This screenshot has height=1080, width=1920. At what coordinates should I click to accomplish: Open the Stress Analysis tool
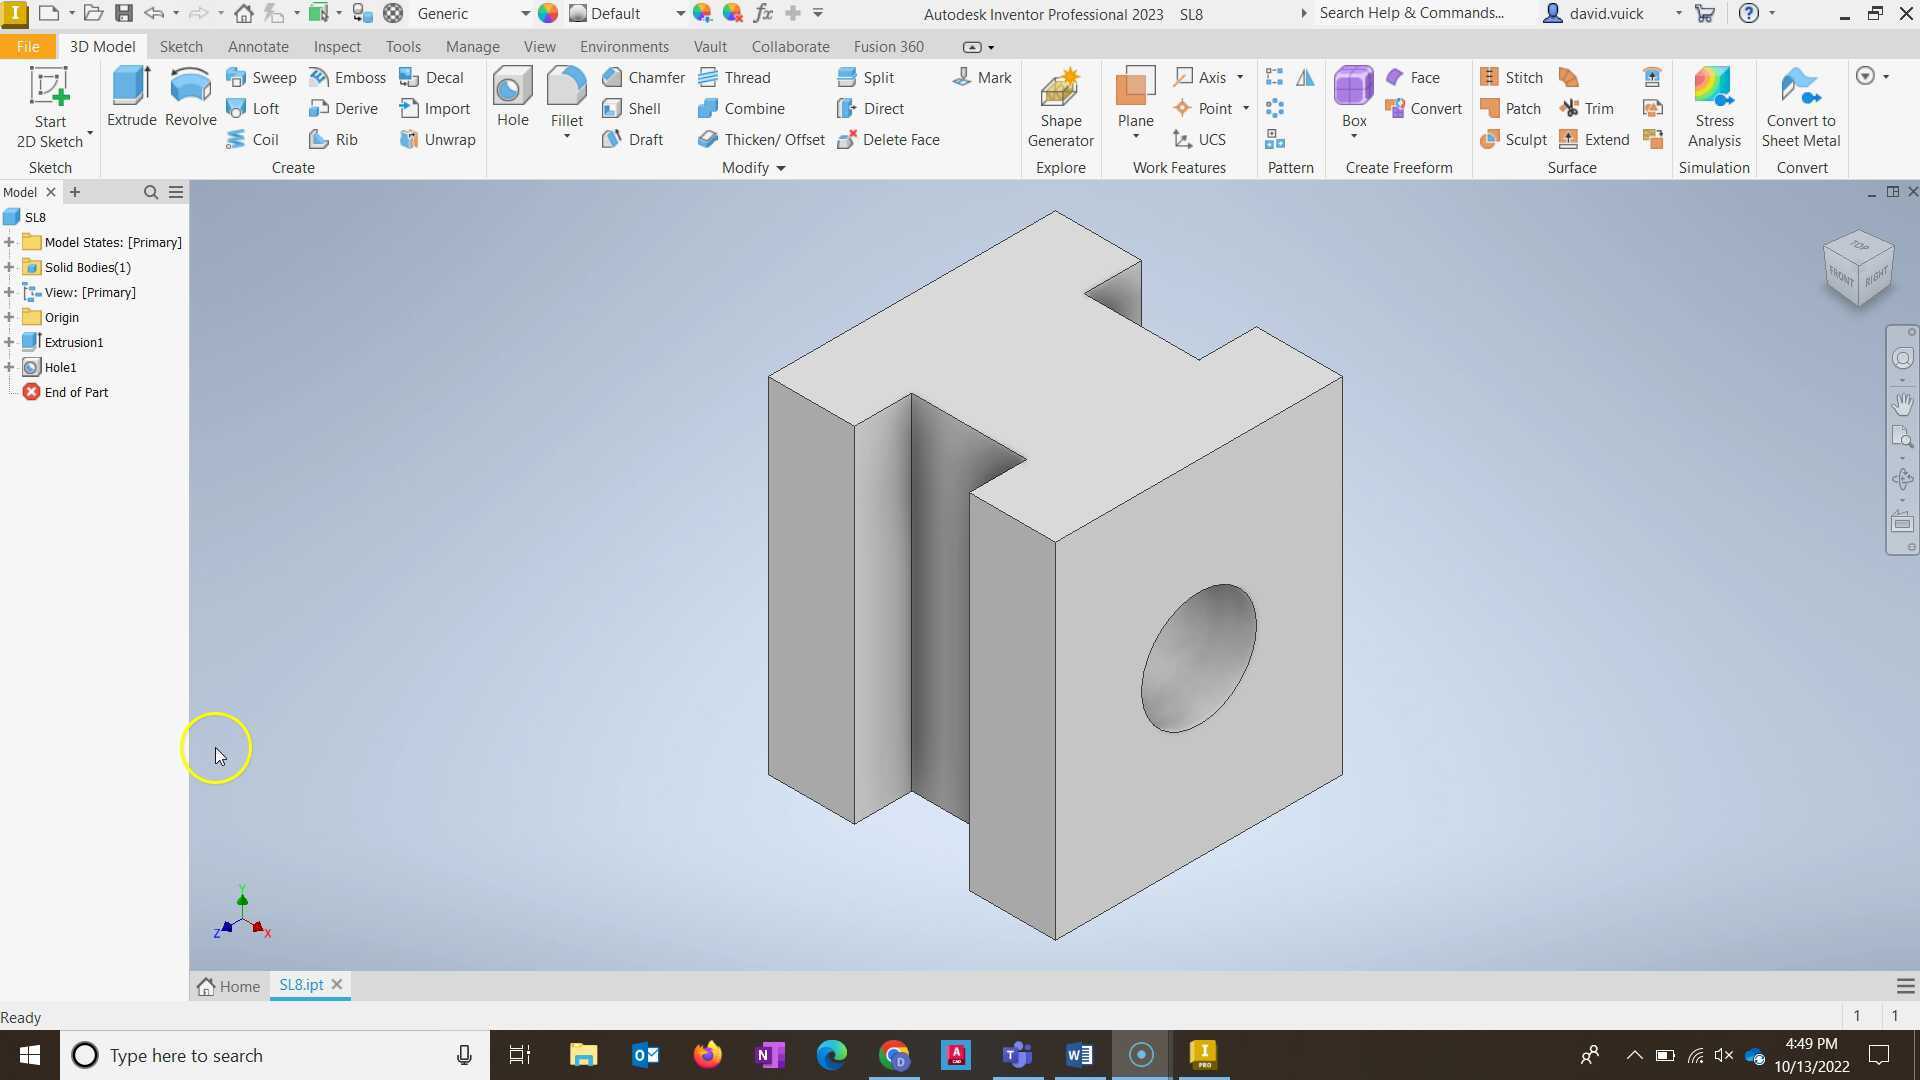[x=1714, y=105]
